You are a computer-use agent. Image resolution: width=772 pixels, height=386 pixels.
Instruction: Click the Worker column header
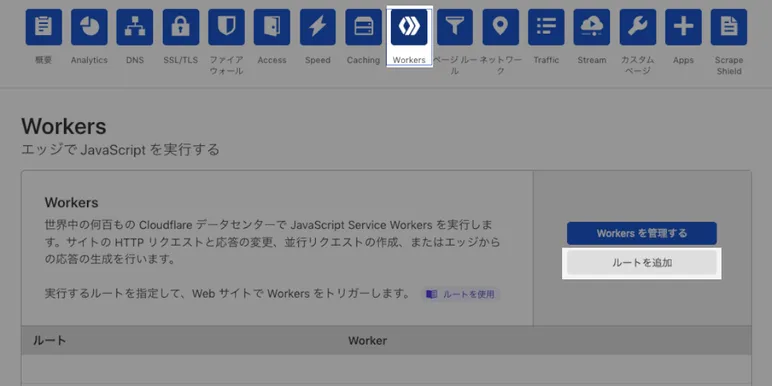367,341
